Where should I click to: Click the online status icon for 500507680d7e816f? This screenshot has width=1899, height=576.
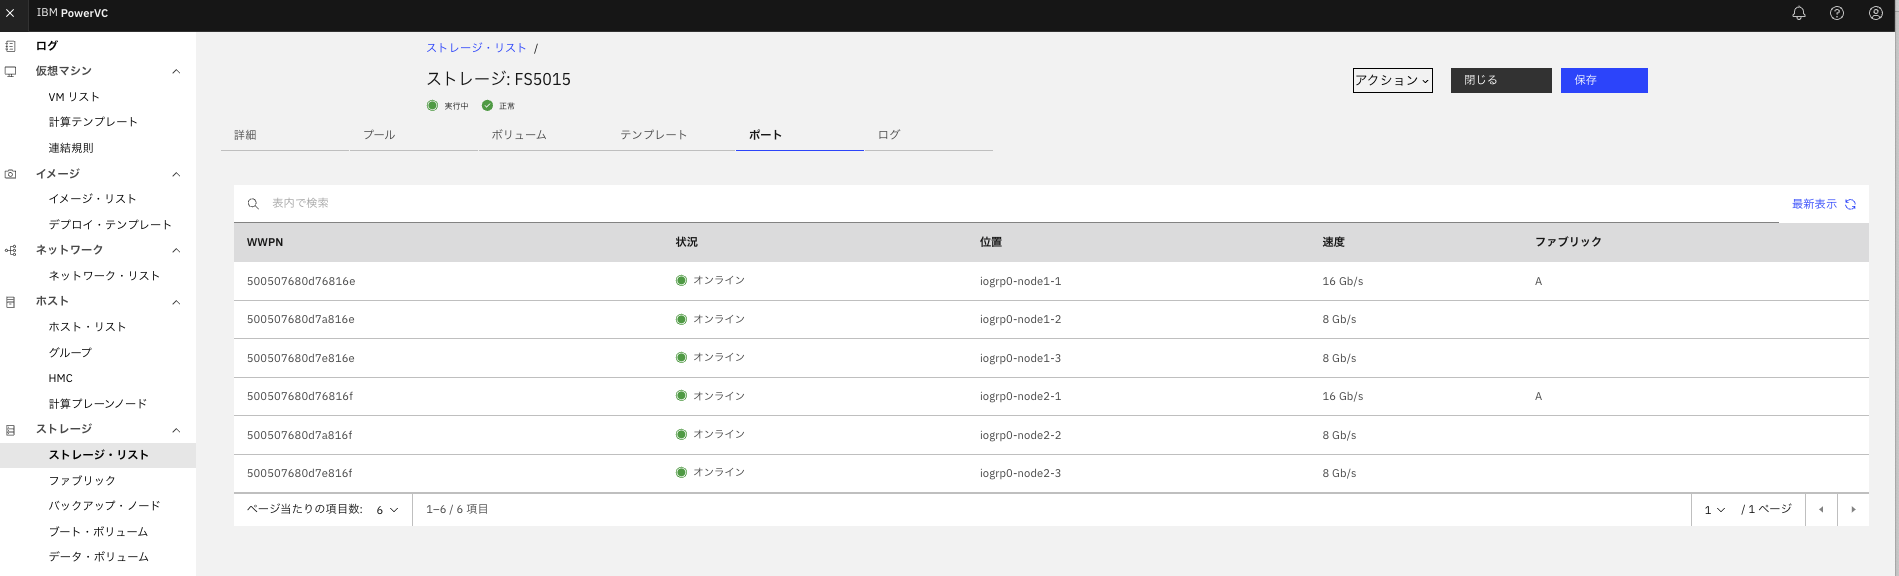[681, 473]
